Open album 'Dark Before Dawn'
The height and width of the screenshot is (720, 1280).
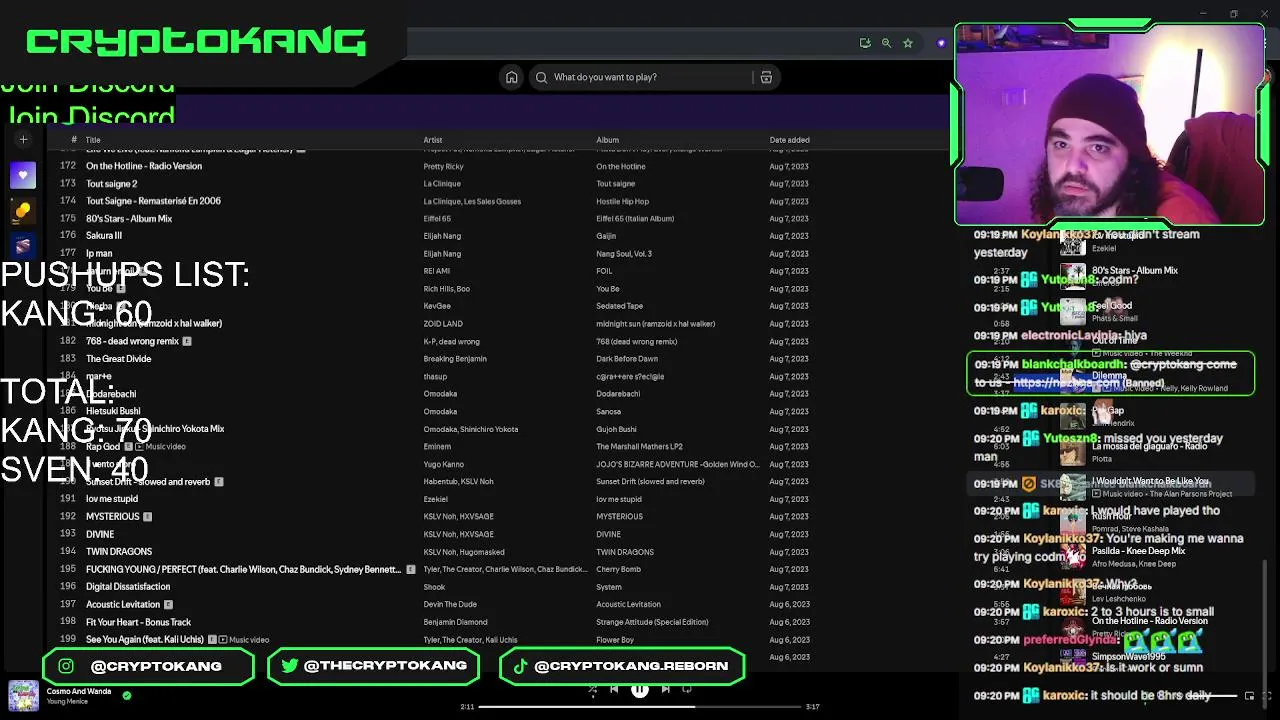point(627,359)
